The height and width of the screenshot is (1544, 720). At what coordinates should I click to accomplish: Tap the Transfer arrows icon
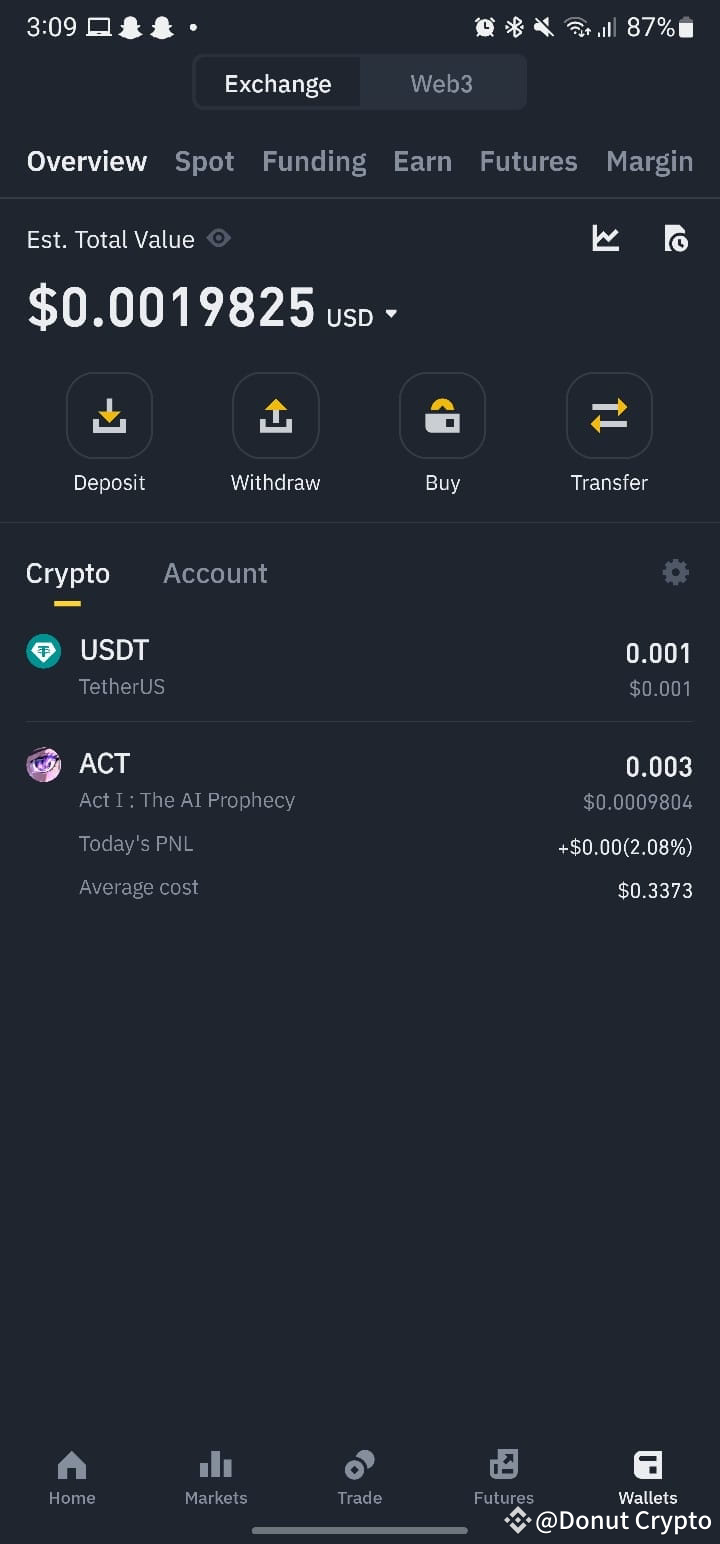click(609, 415)
